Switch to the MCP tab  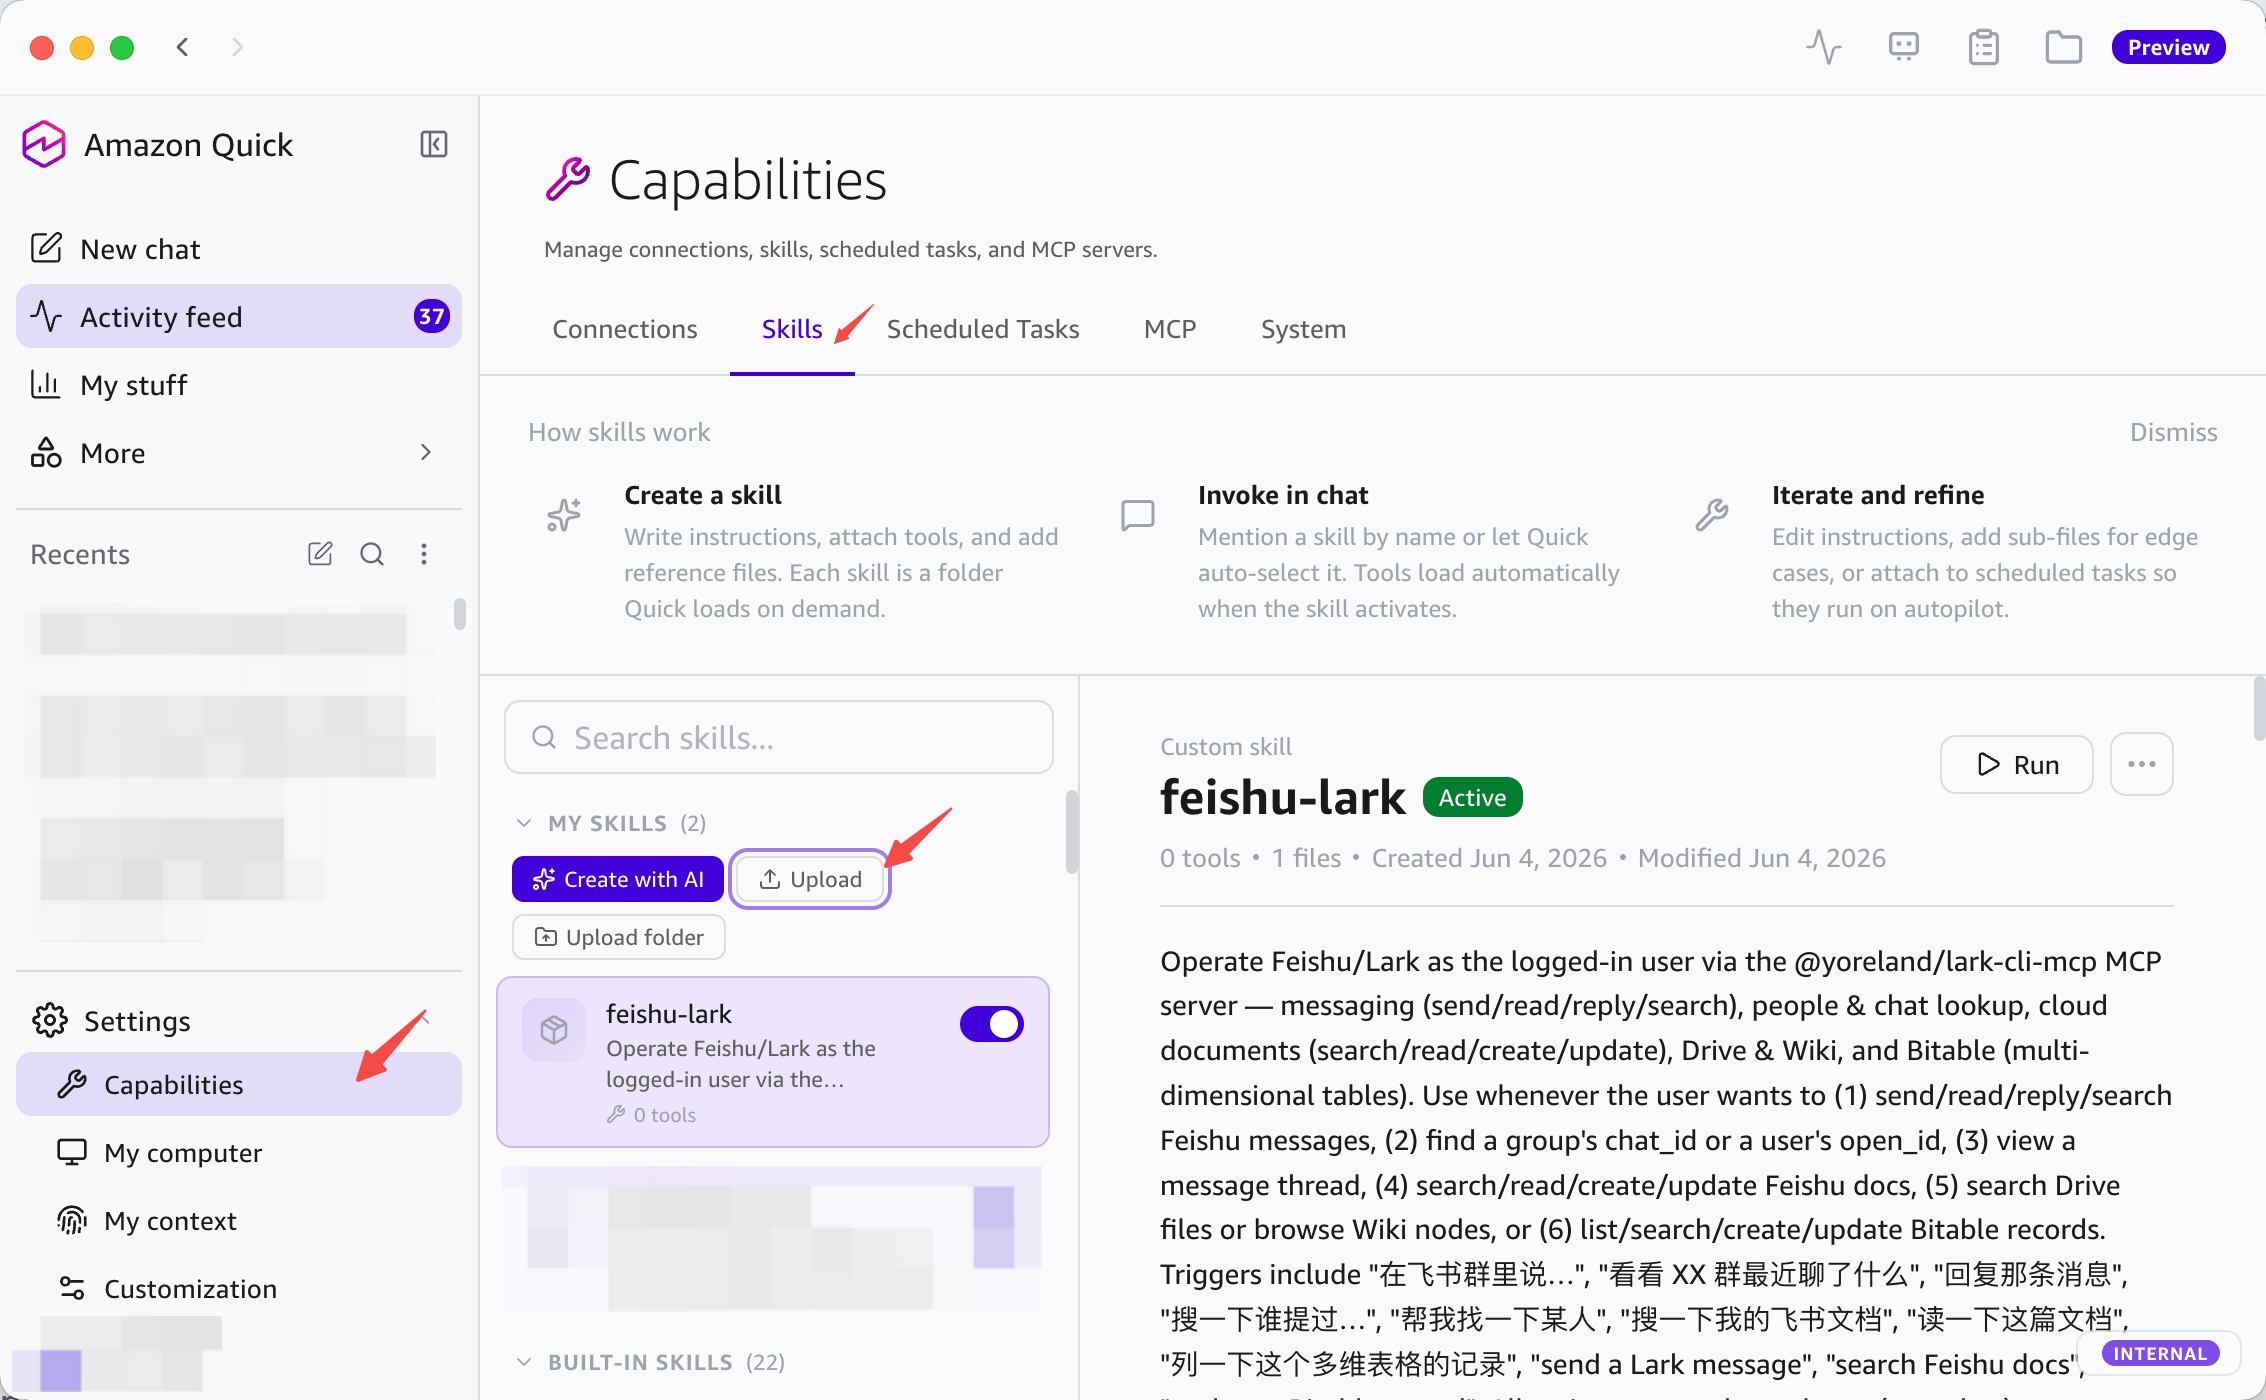(x=1170, y=329)
